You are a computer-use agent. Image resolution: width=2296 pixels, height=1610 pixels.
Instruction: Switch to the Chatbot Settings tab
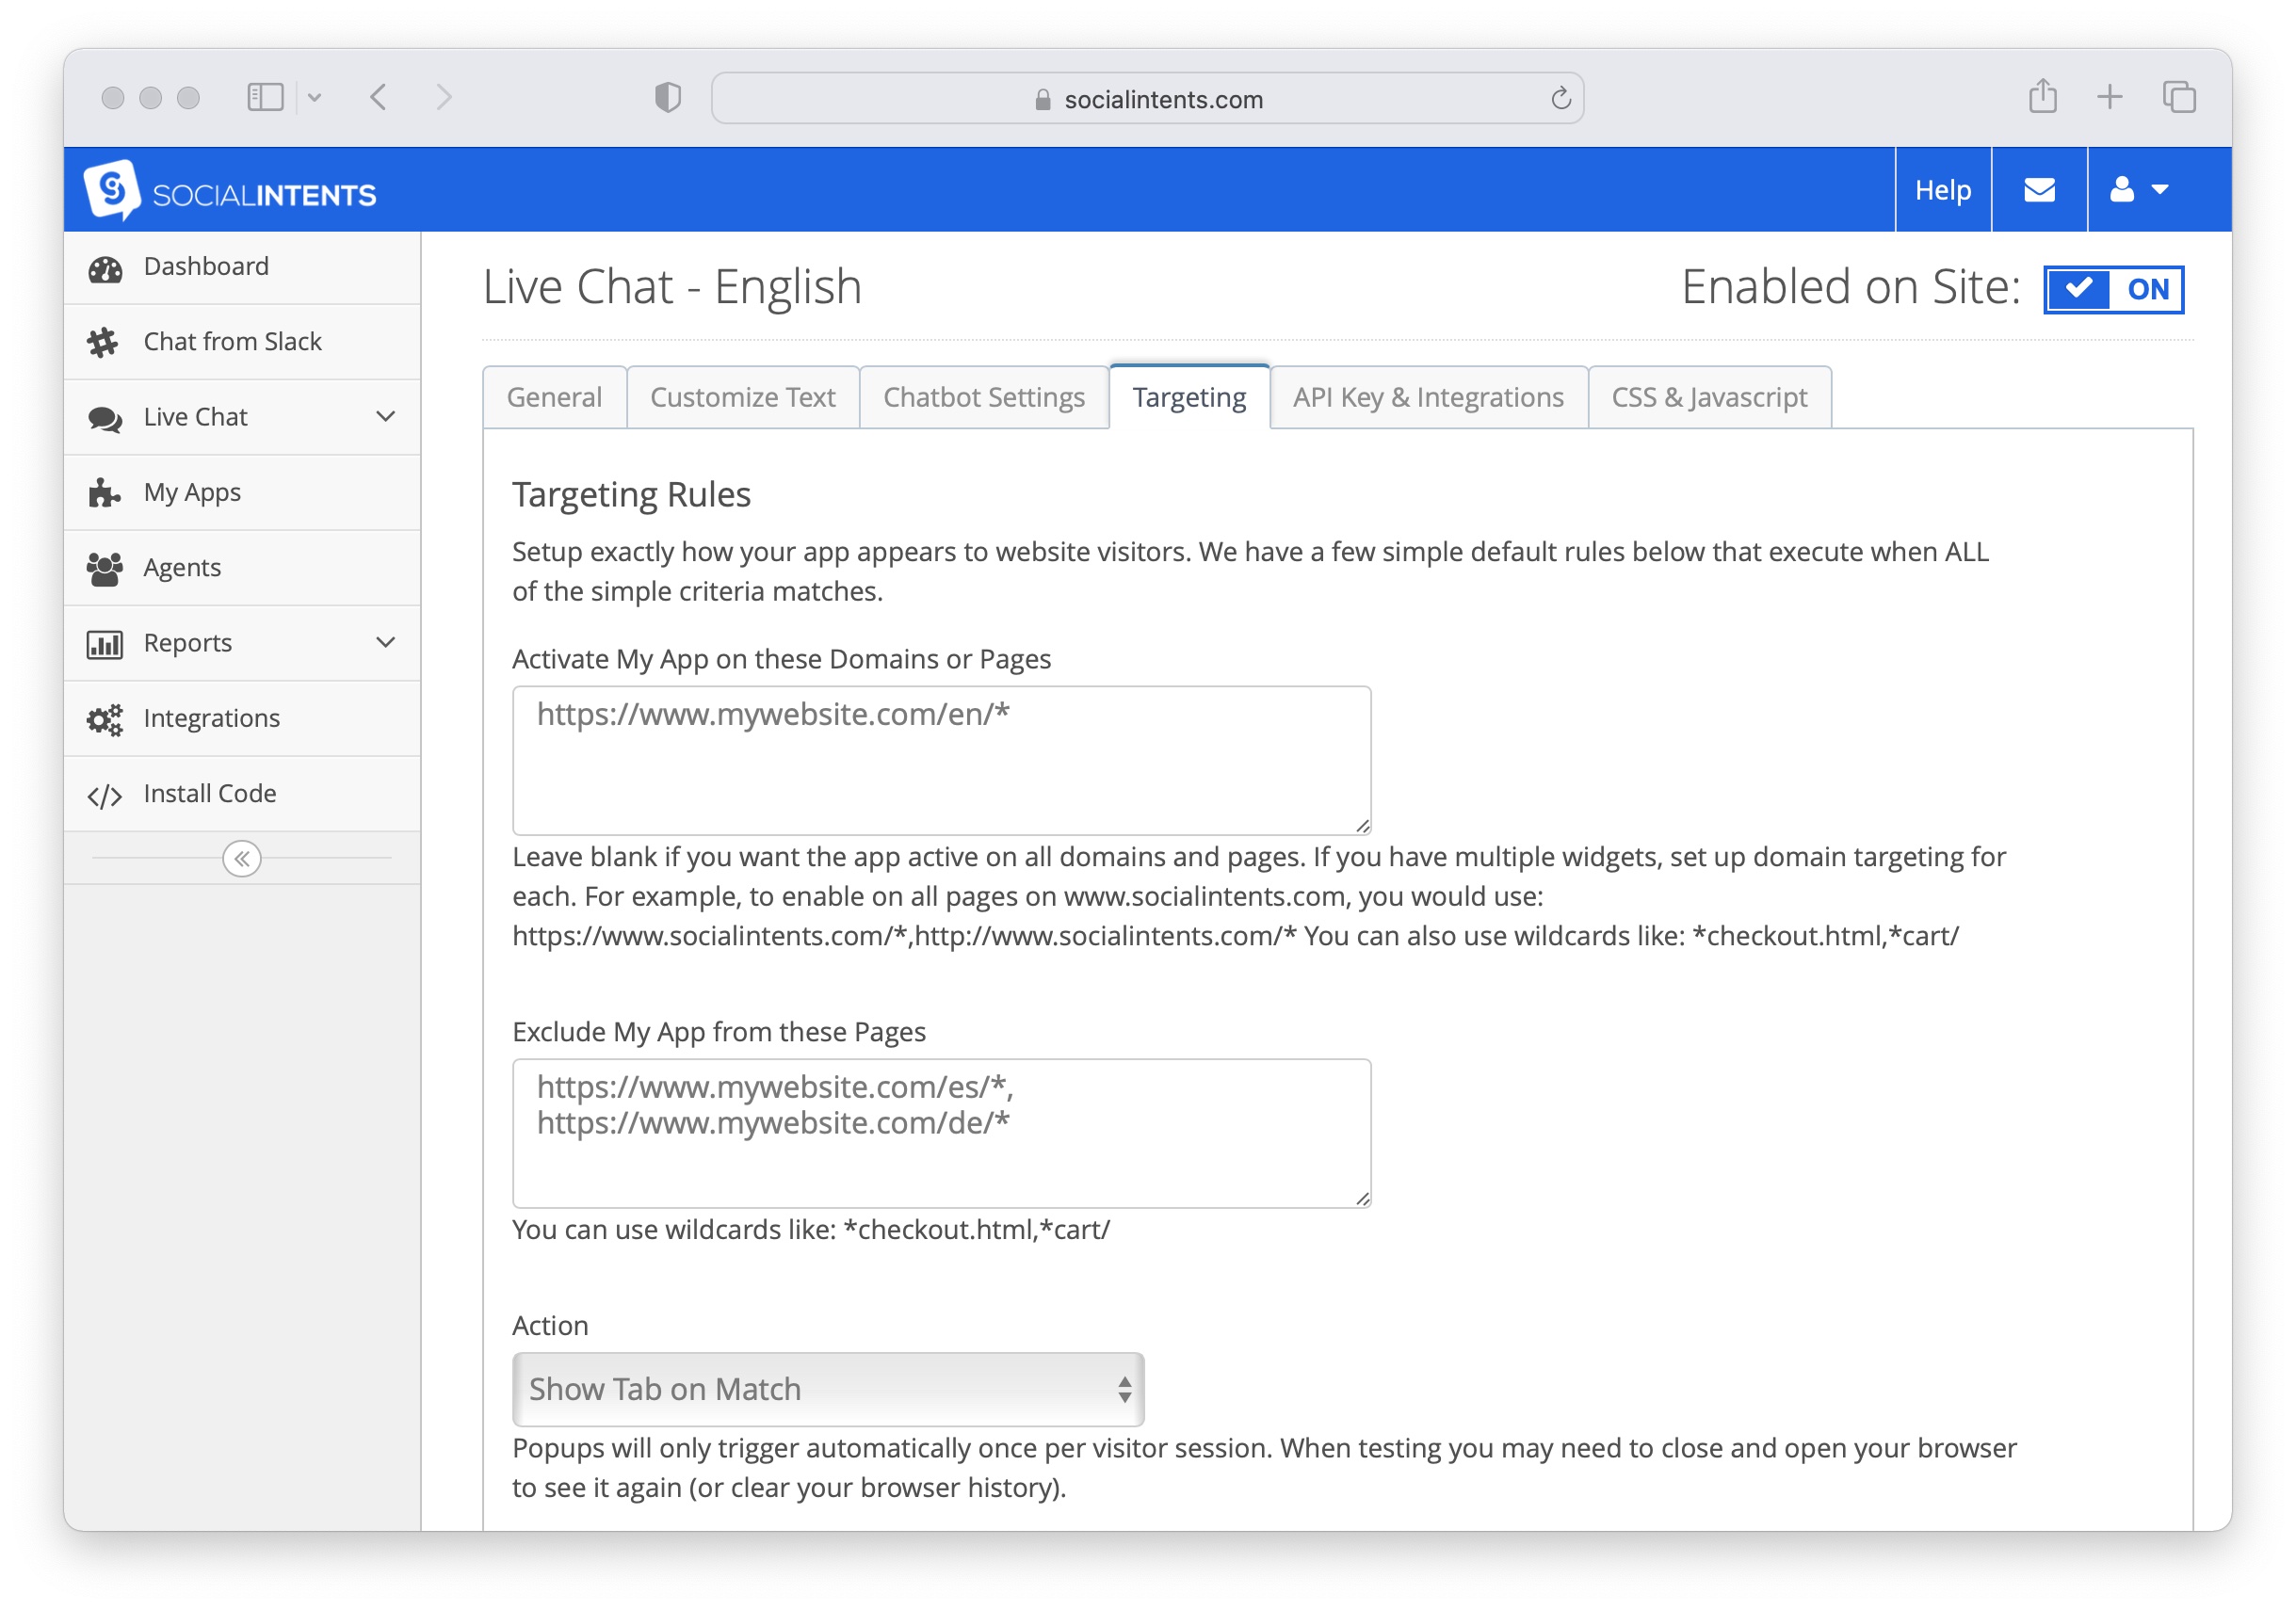(983, 398)
